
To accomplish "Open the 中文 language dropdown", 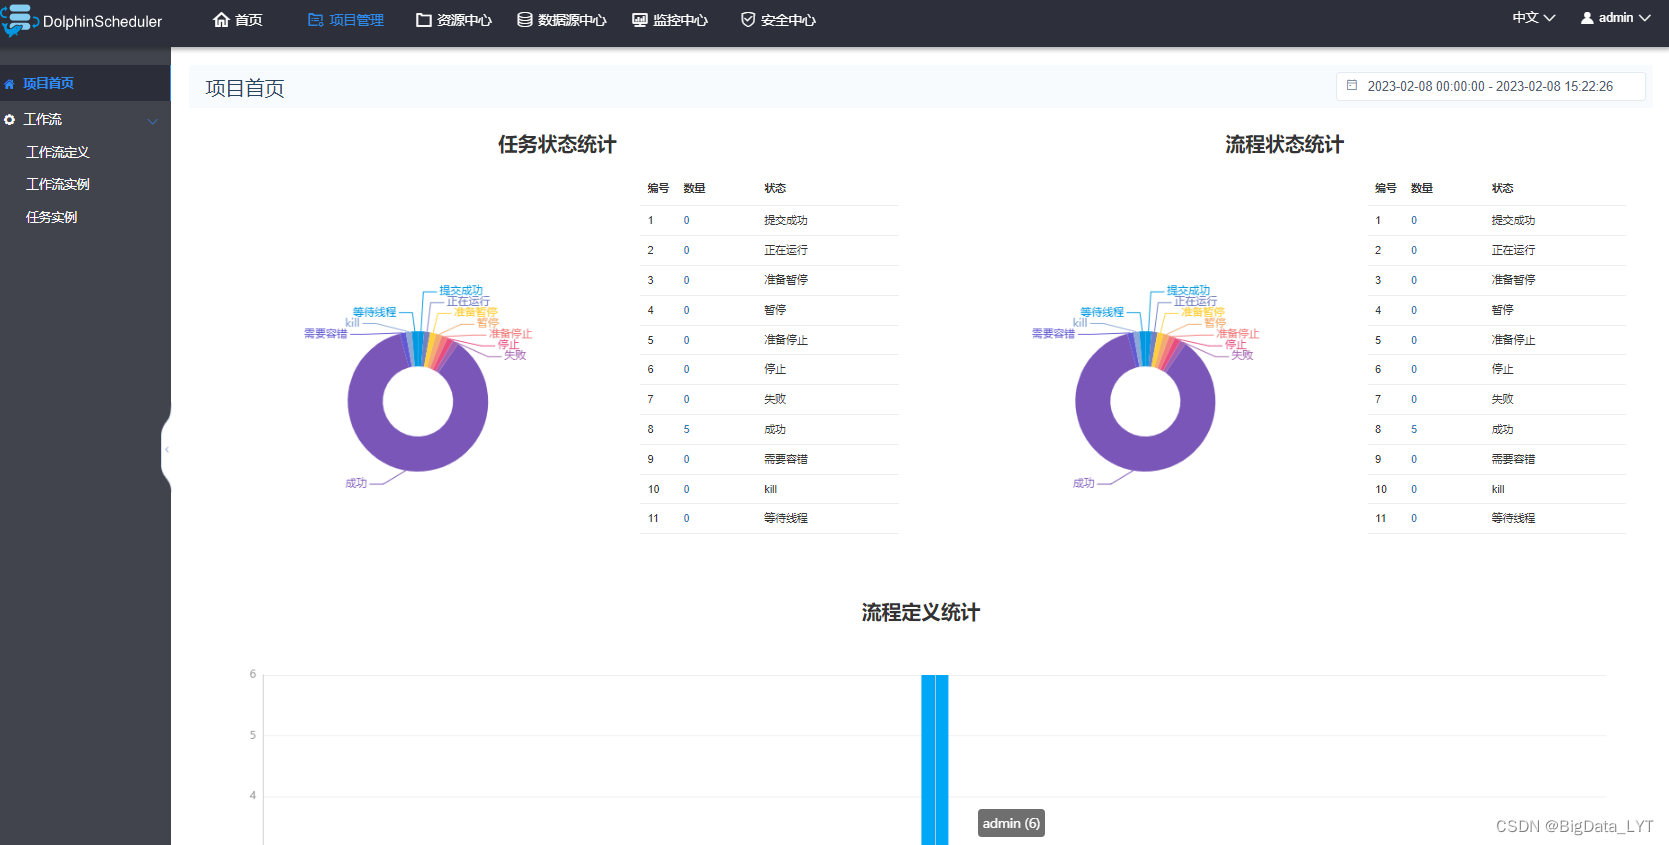I will tap(1534, 18).
